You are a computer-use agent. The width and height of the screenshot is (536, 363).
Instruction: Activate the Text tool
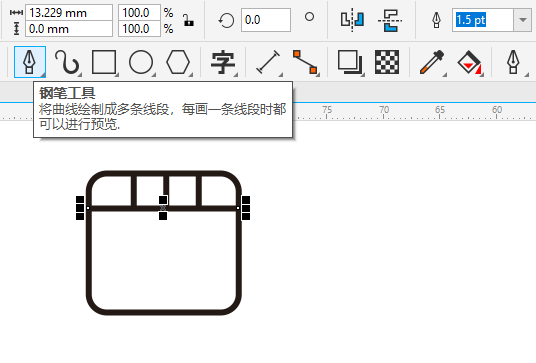[223, 62]
